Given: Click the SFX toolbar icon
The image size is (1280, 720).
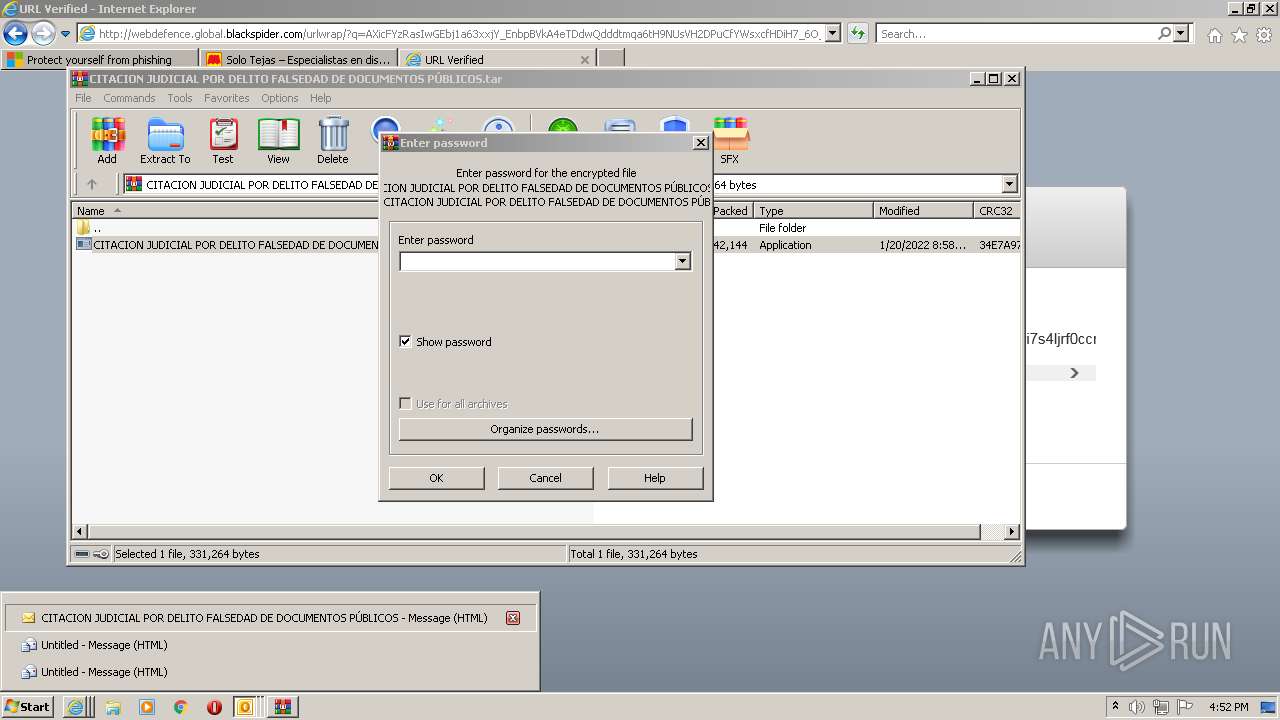Looking at the screenshot, I should [730, 140].
